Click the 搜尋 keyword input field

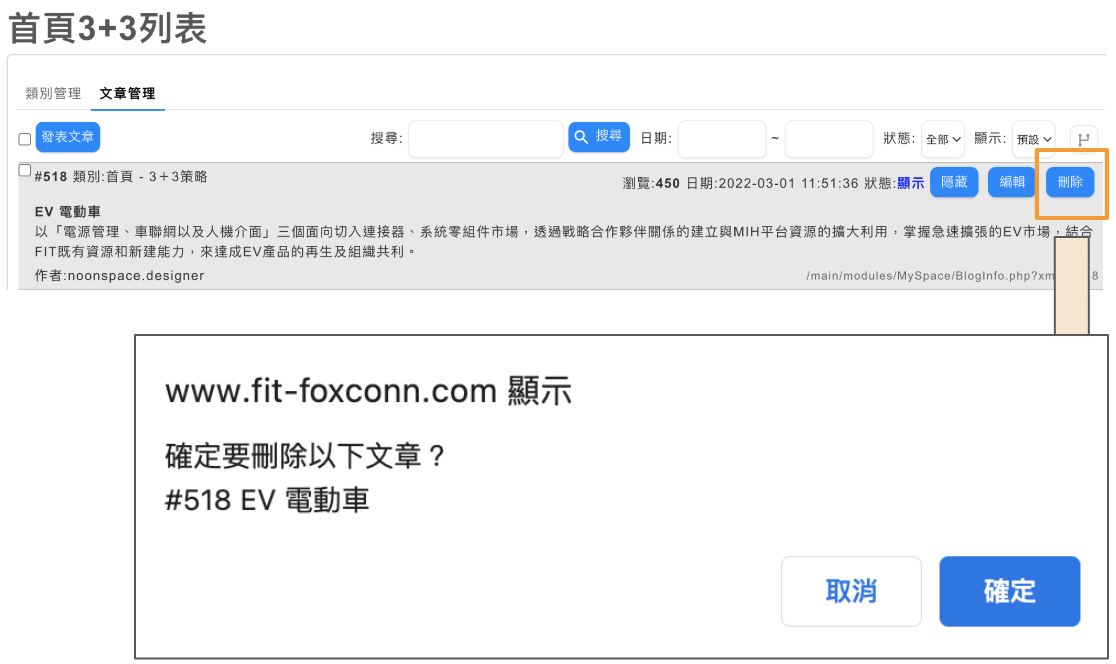485,139
